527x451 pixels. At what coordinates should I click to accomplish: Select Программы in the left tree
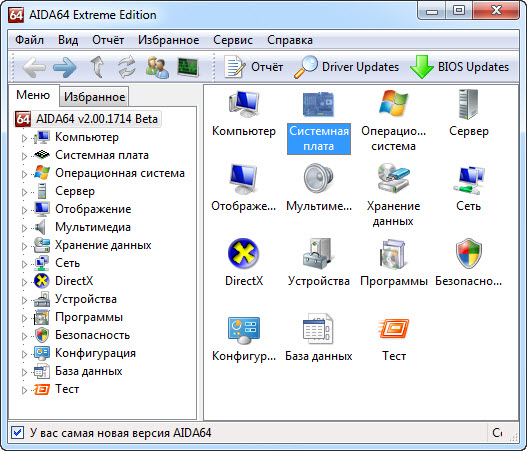point(89,317)
